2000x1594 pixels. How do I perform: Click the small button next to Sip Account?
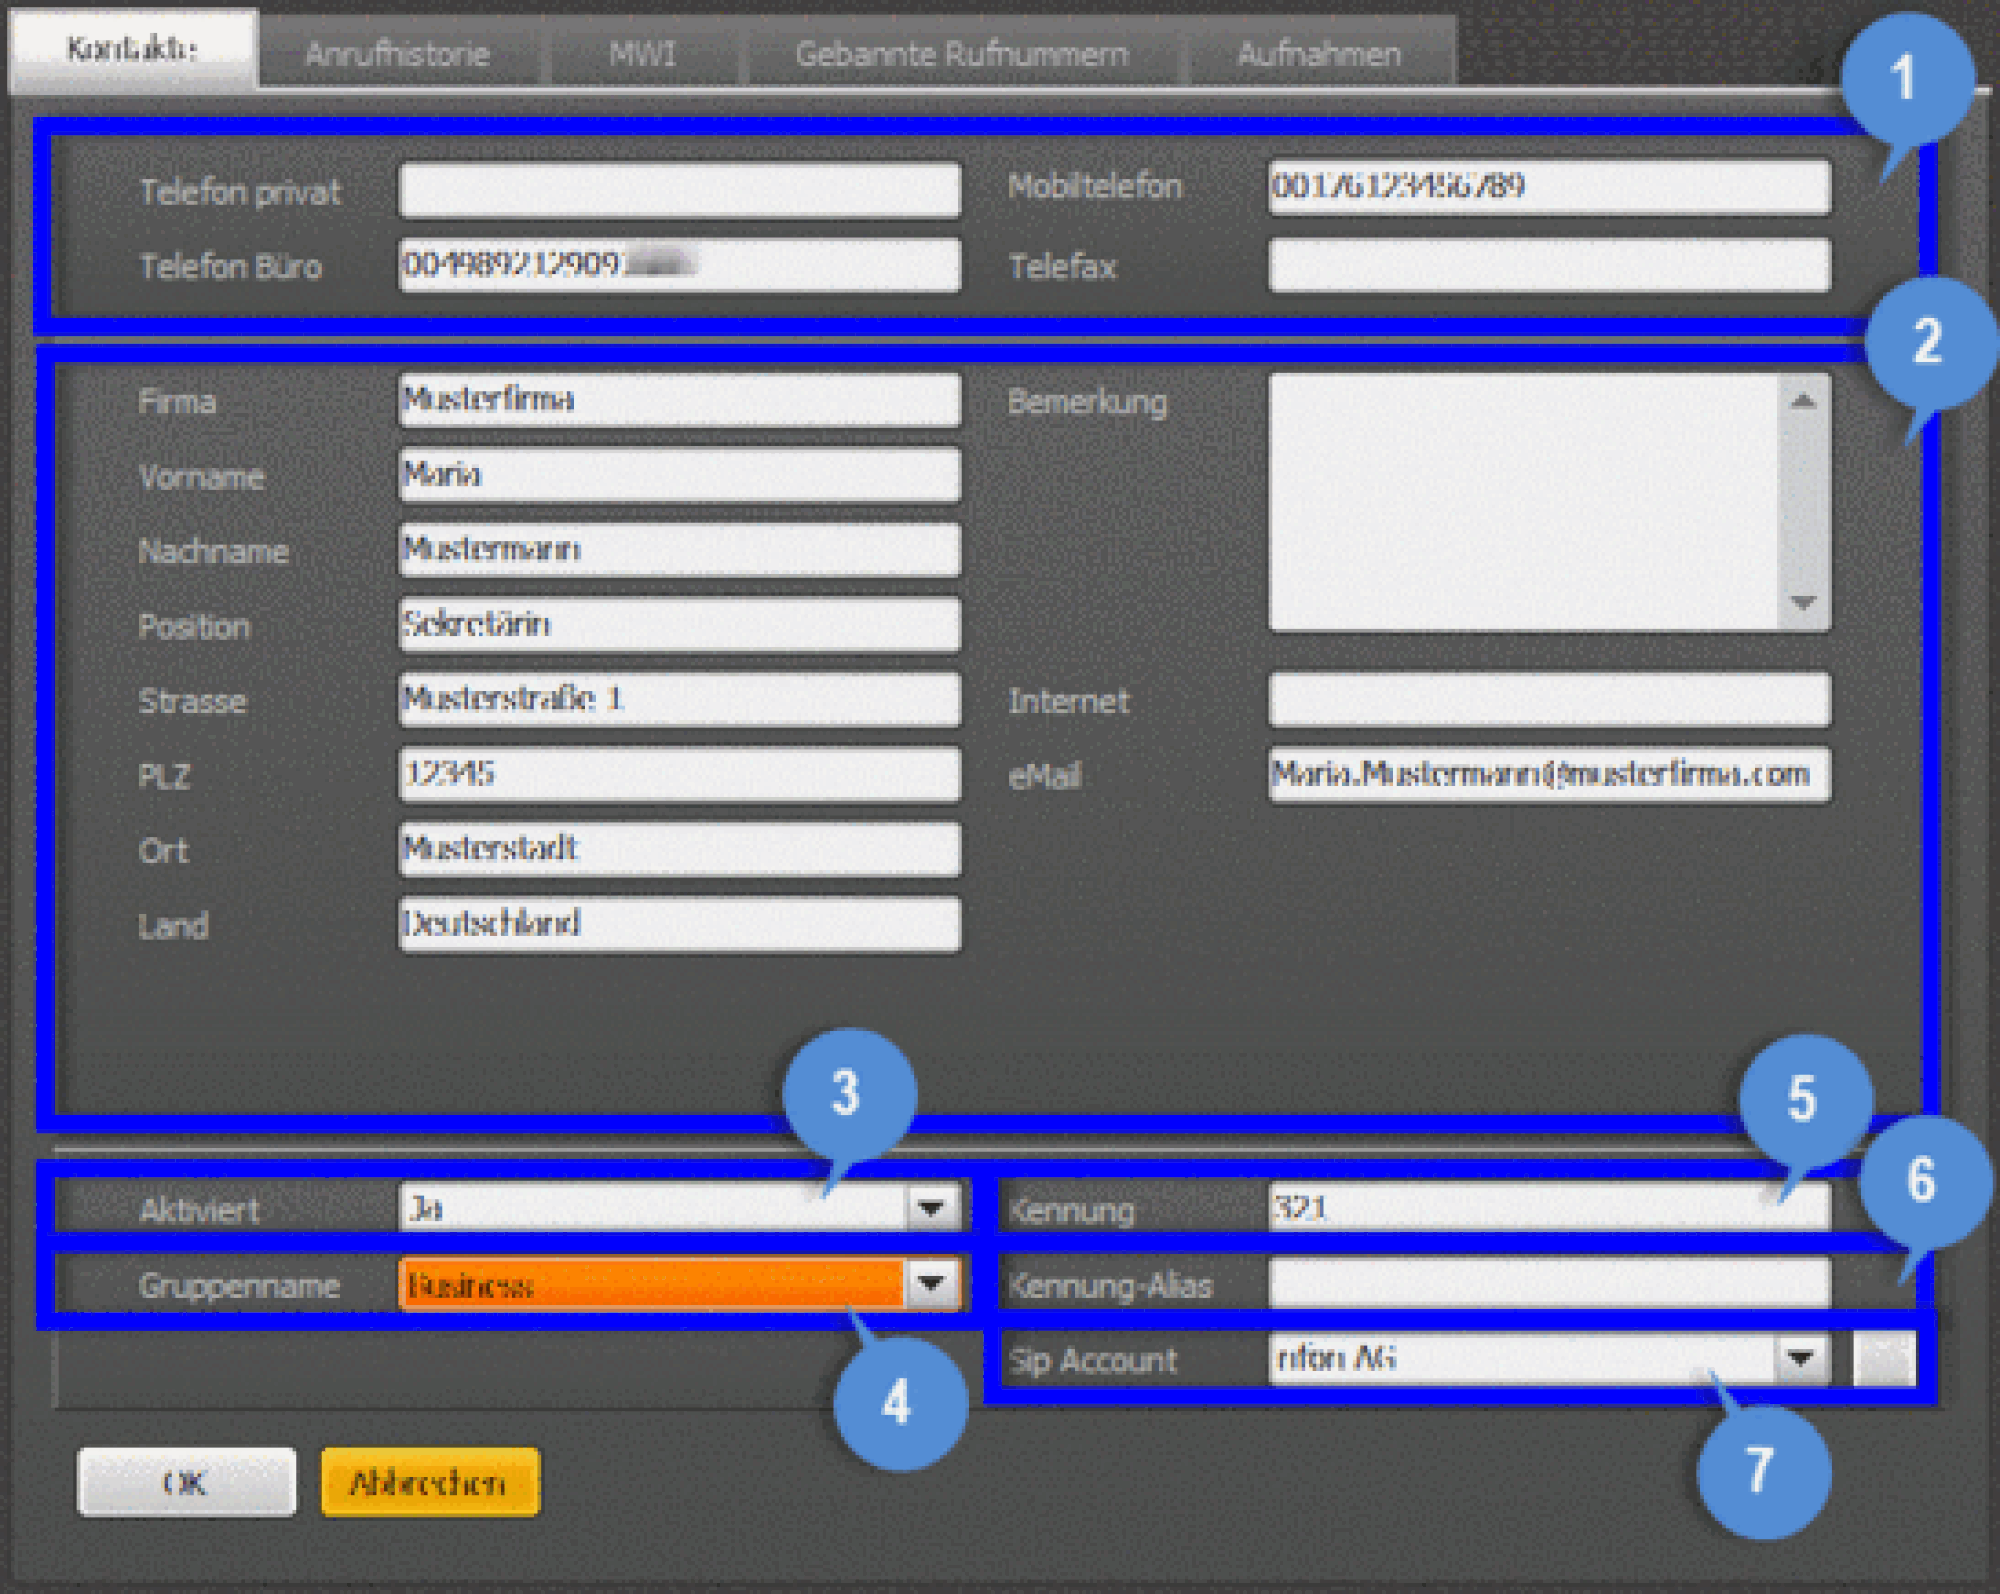click(x=1883, y=1359)
